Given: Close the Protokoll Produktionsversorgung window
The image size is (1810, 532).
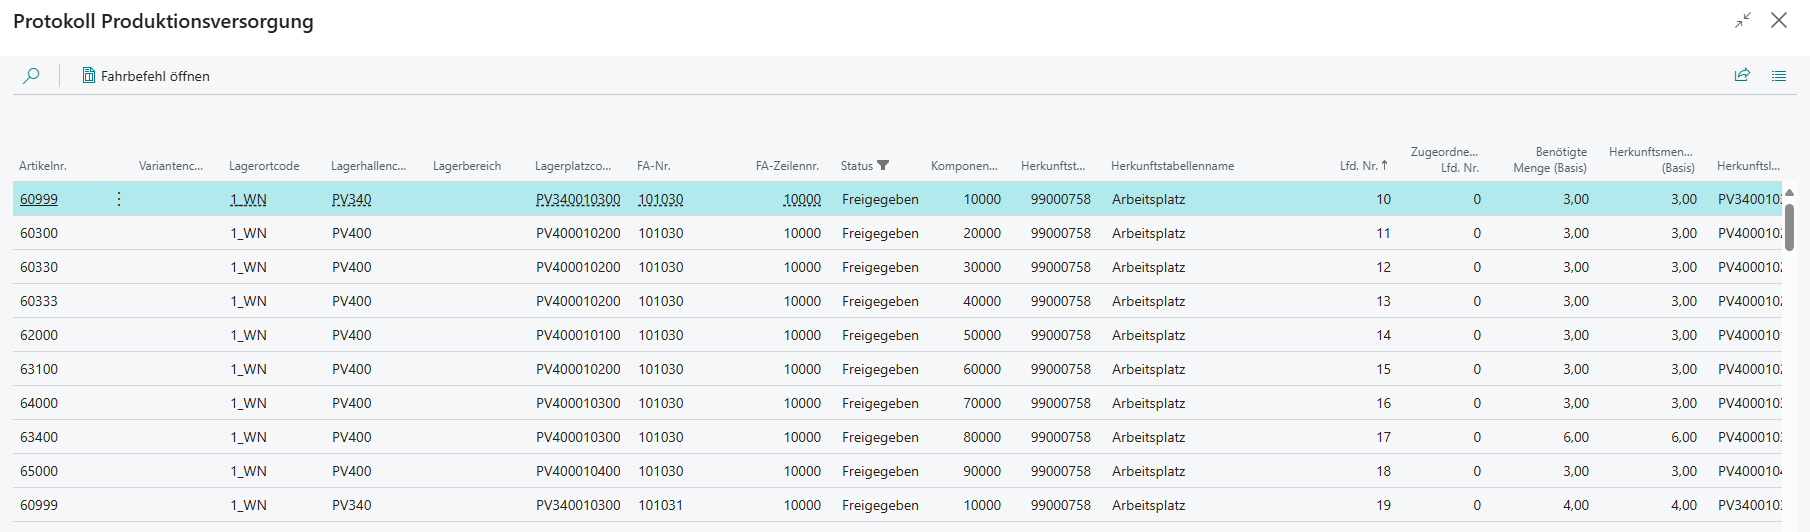Looking at the screenshot, I should (1779, 21).
